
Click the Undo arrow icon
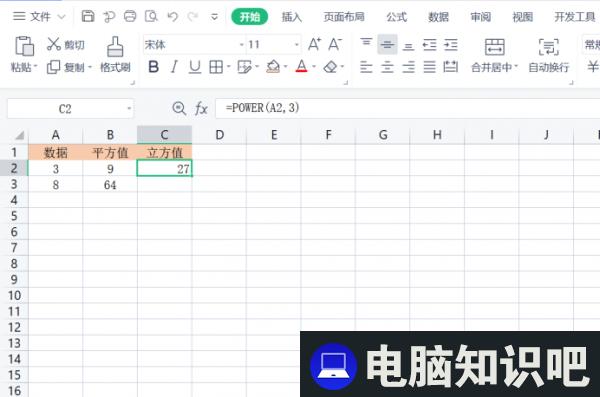point(173,16)
